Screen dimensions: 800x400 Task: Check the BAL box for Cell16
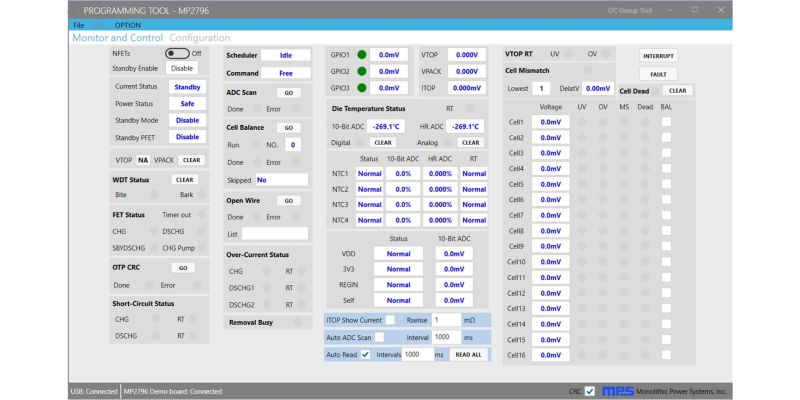(666, 355)
